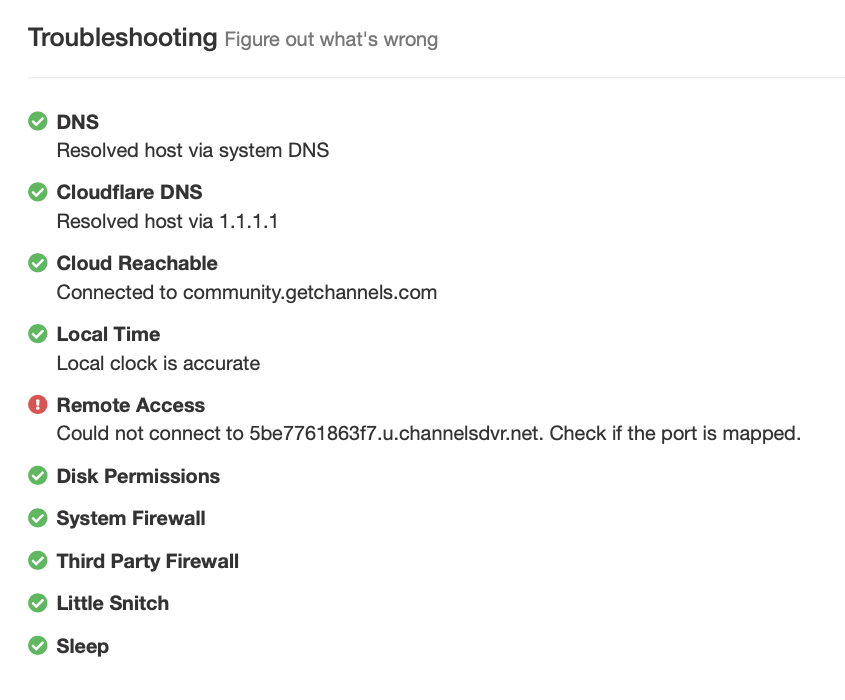
Task: Click the green check beside Little Snitch
Action: pos(38,603)
